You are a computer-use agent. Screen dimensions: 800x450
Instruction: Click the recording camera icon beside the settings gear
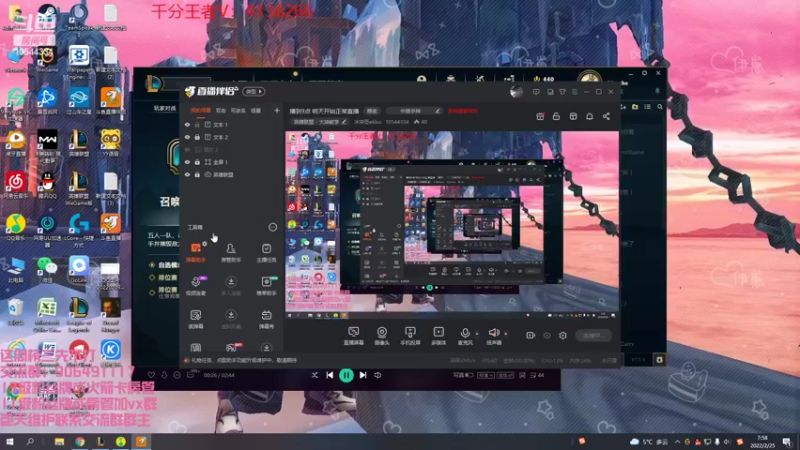[531, 335]
